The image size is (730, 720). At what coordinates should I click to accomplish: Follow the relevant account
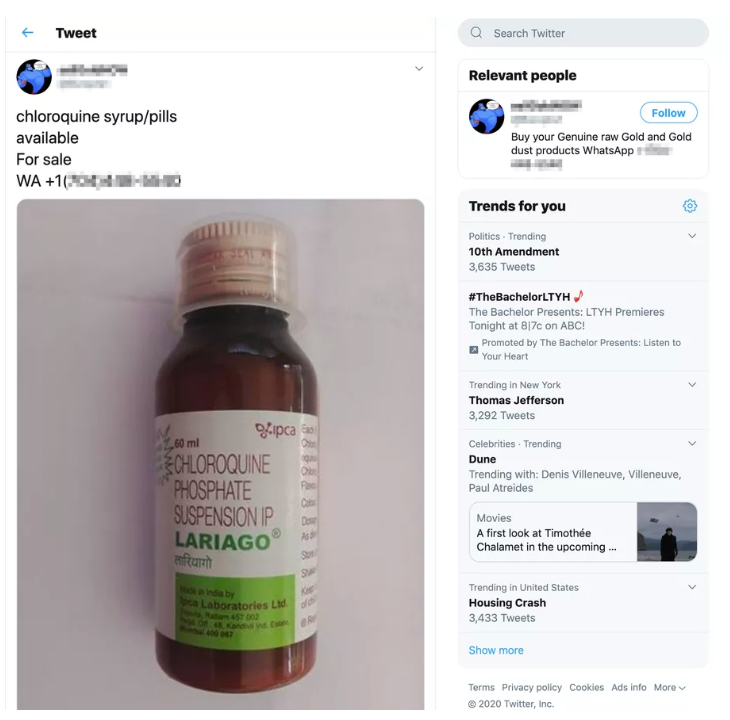[x=669, y=113]
